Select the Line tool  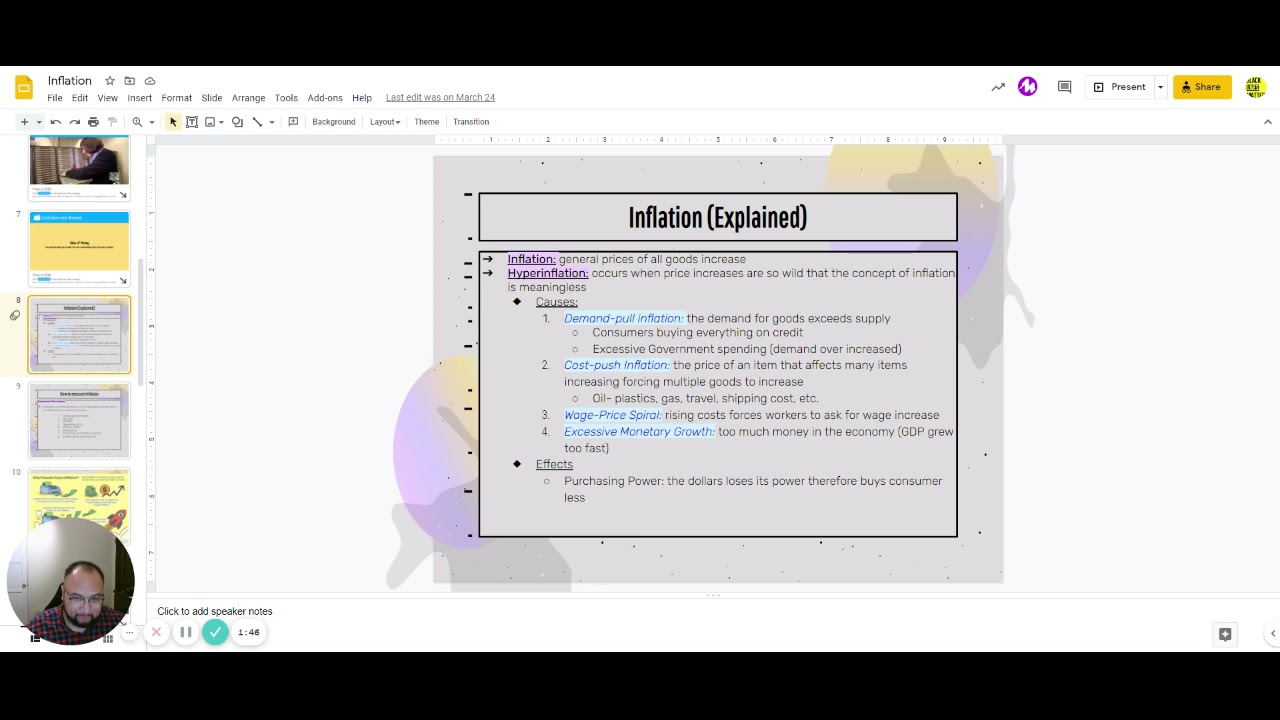tap(257, 122)
